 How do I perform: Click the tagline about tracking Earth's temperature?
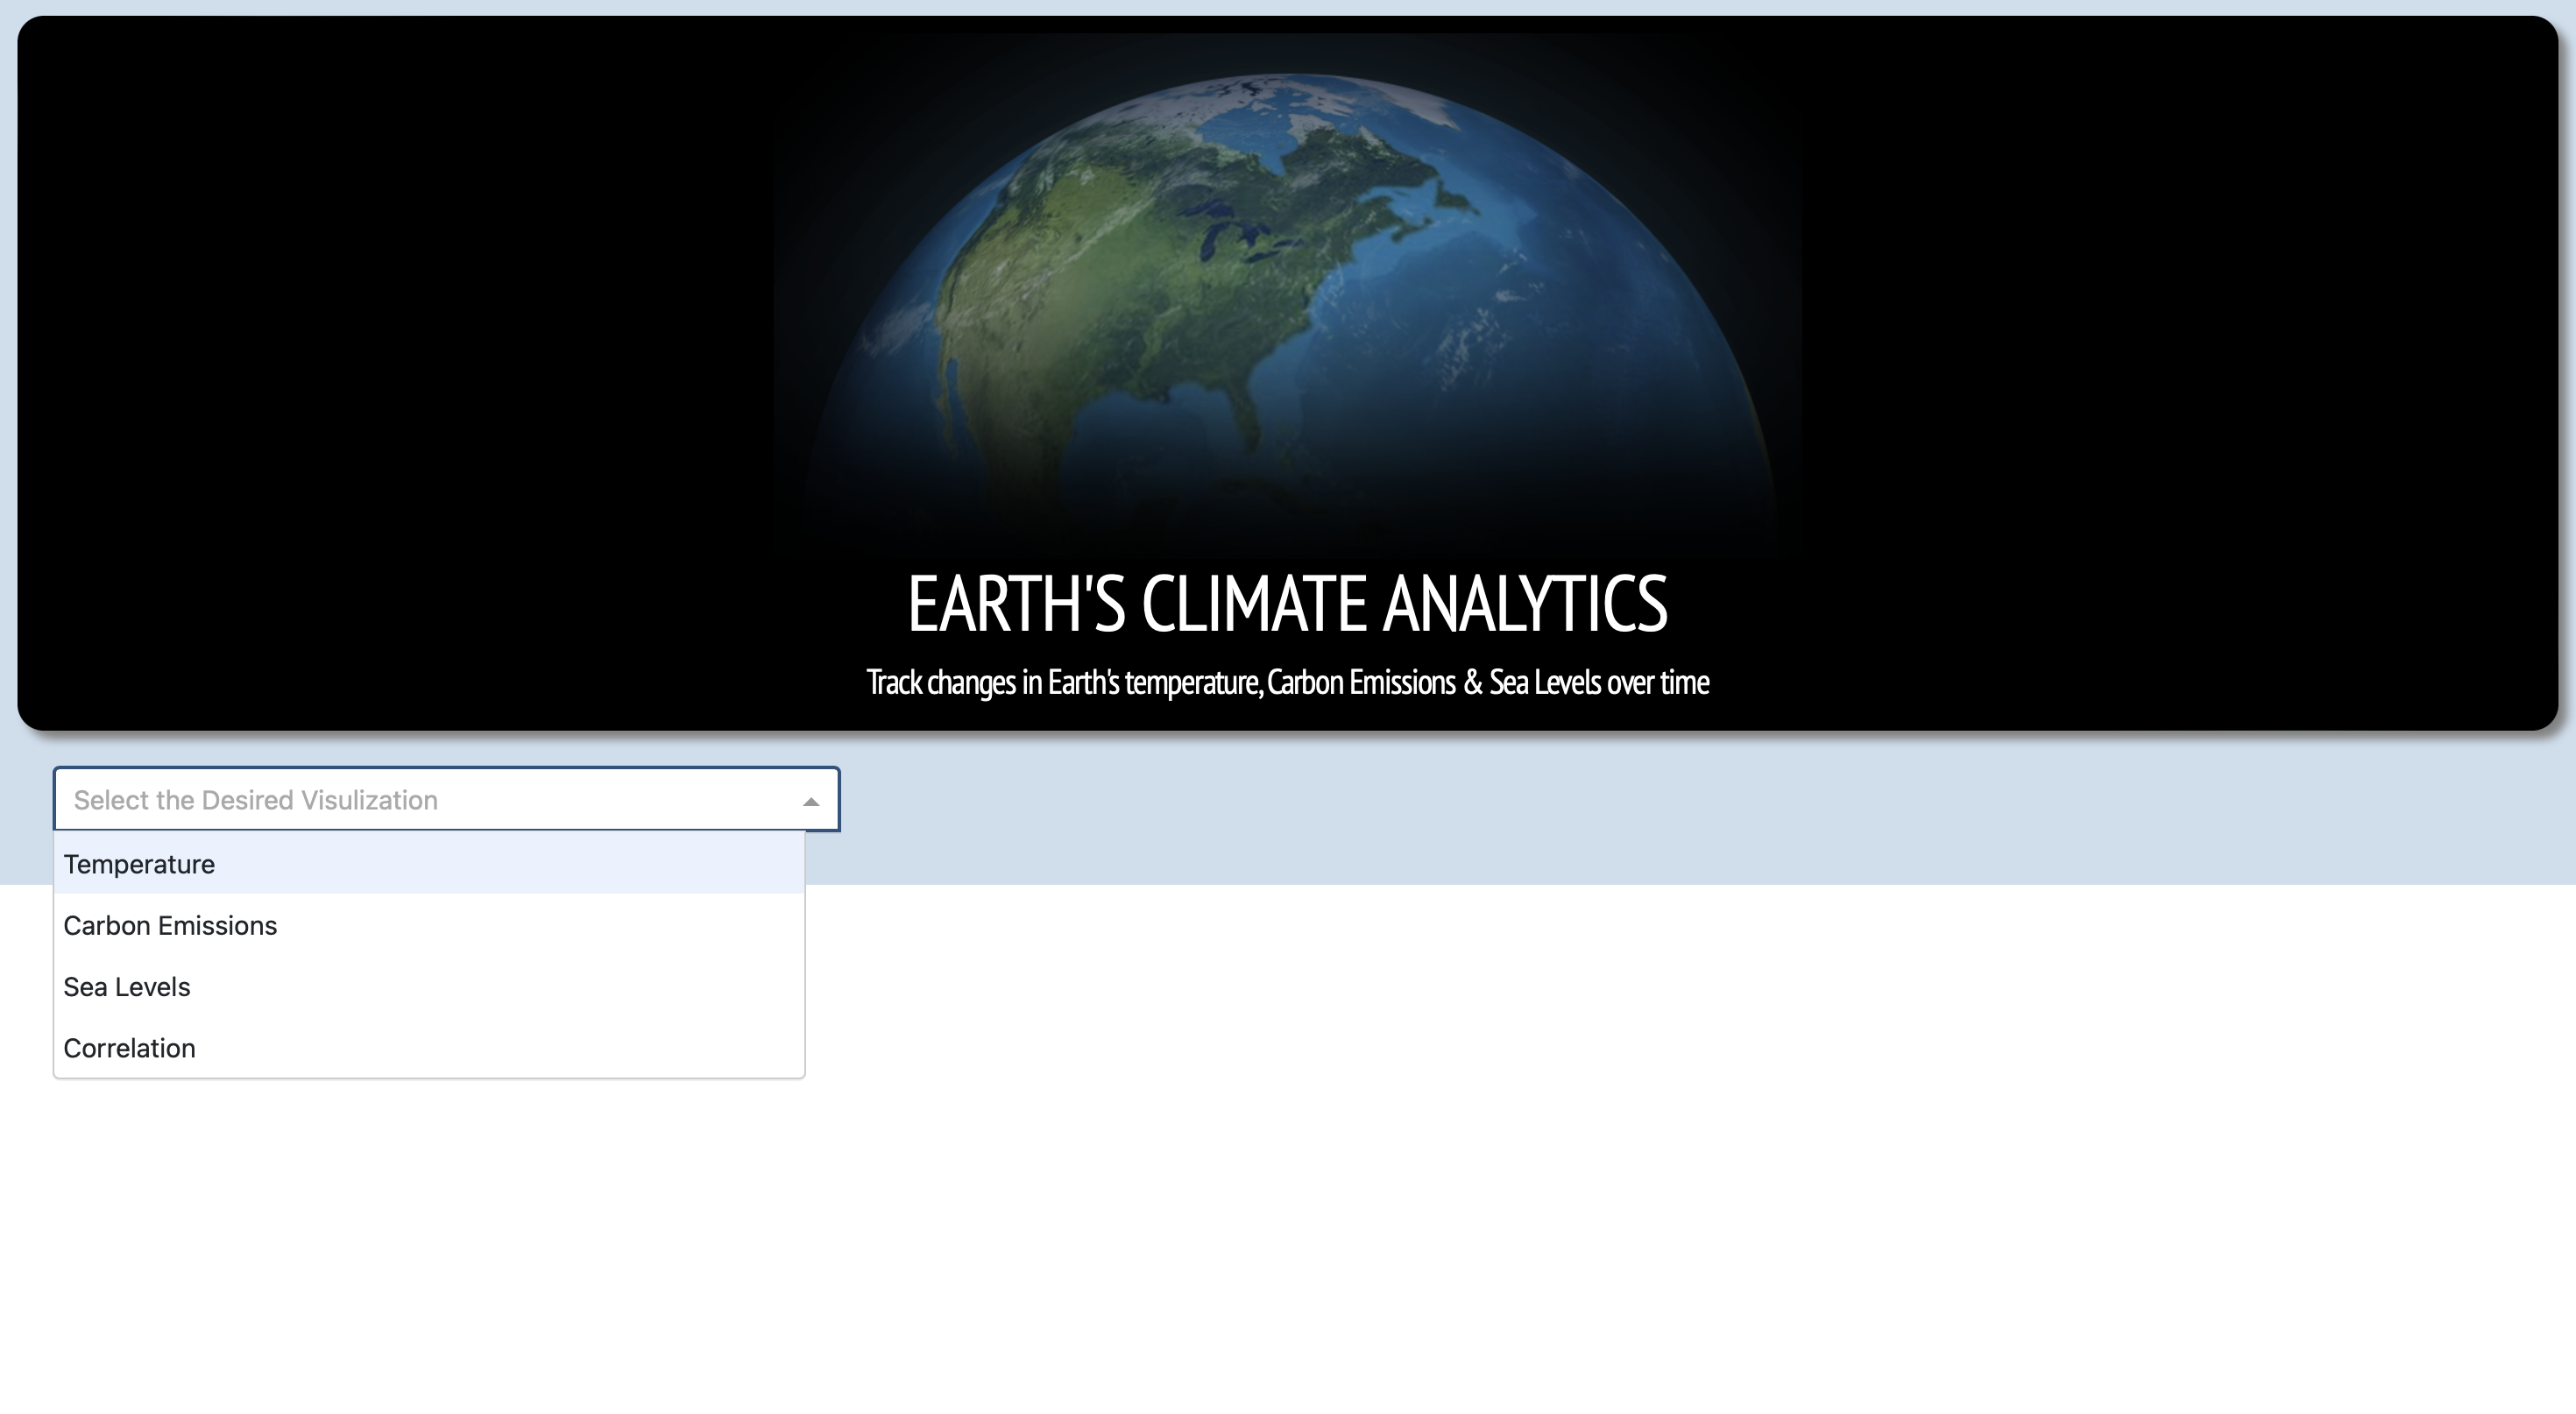click(1288, 683)
